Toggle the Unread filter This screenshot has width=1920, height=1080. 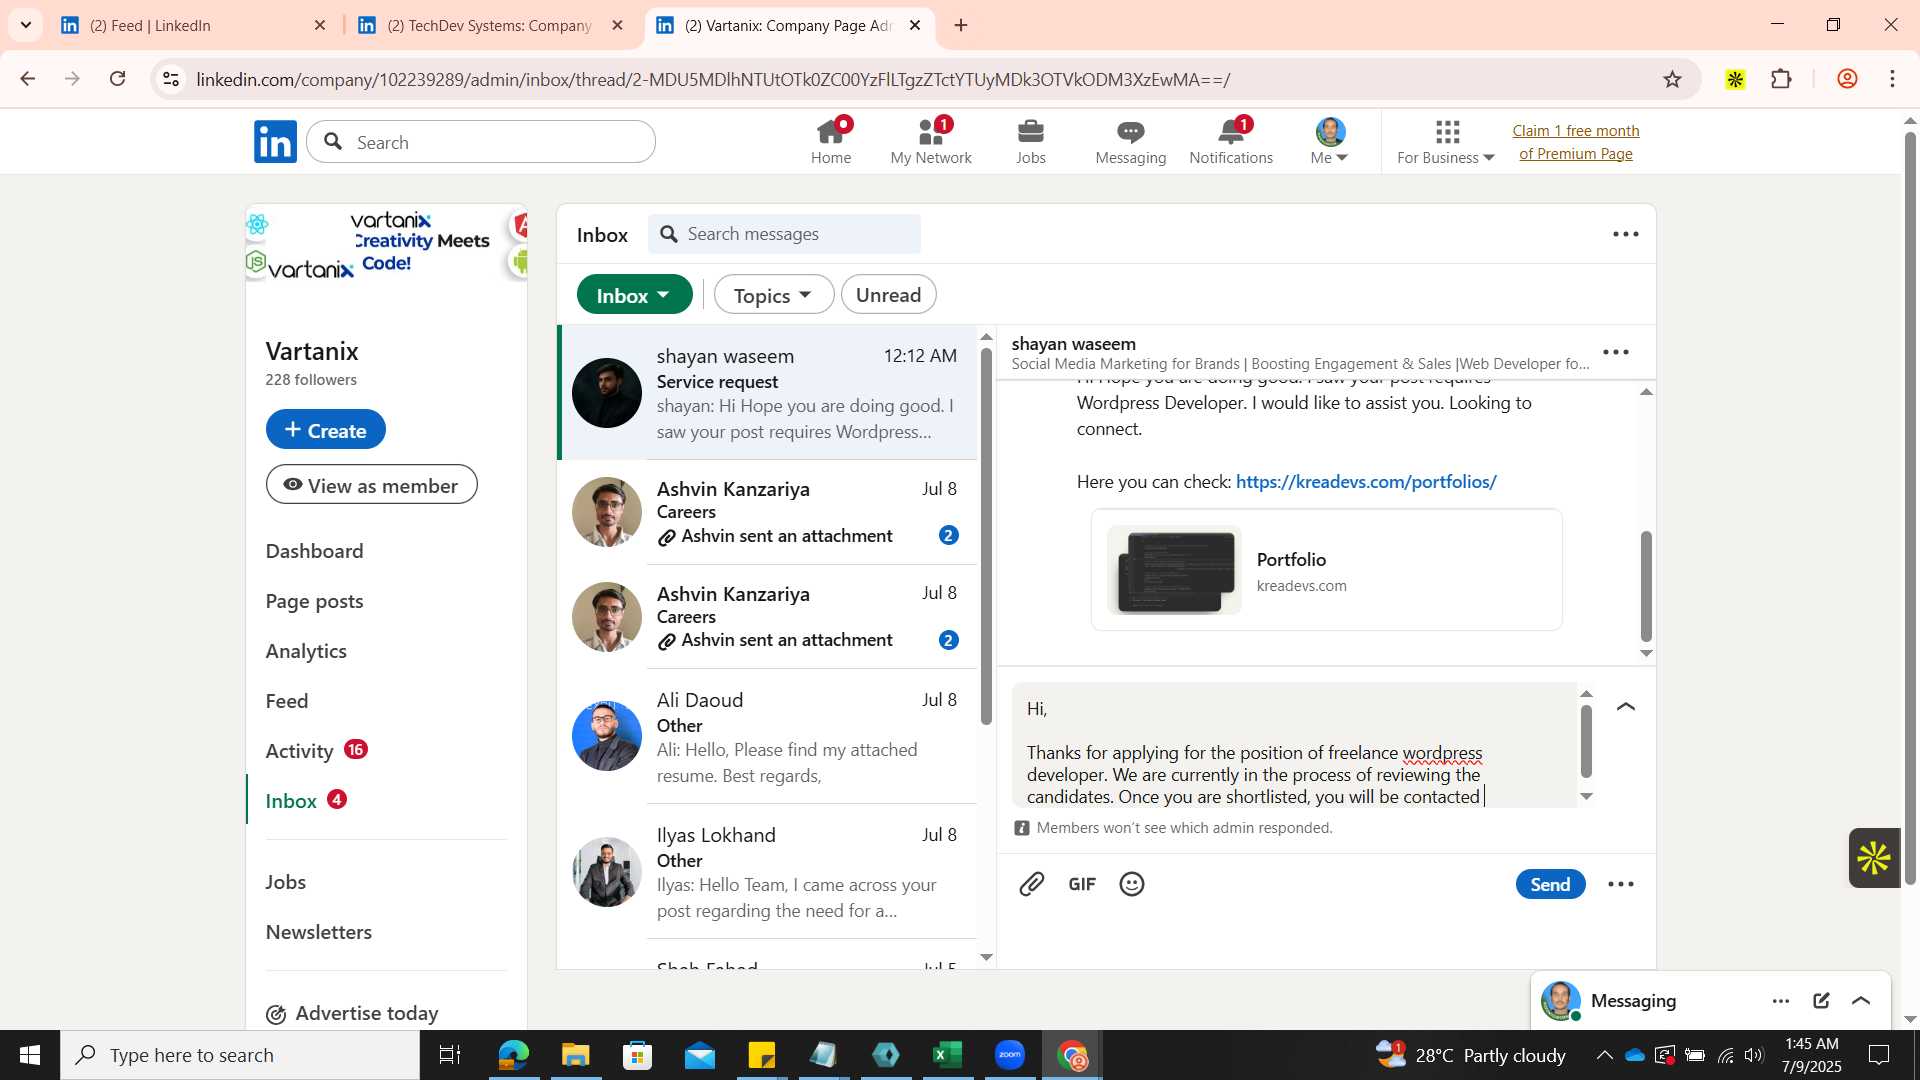tap(888, 295)
